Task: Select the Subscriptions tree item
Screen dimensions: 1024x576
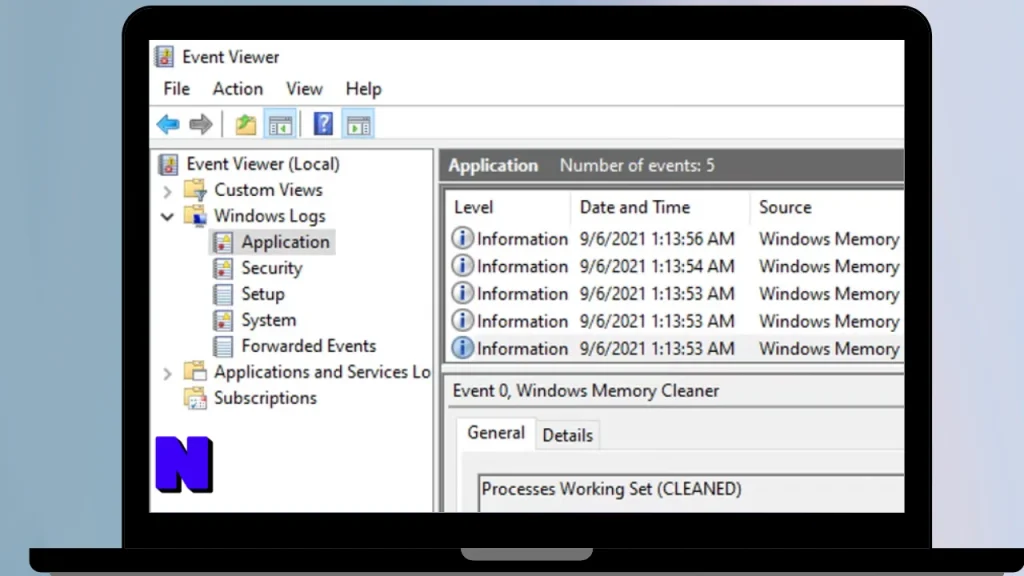Action: (265, 398)
